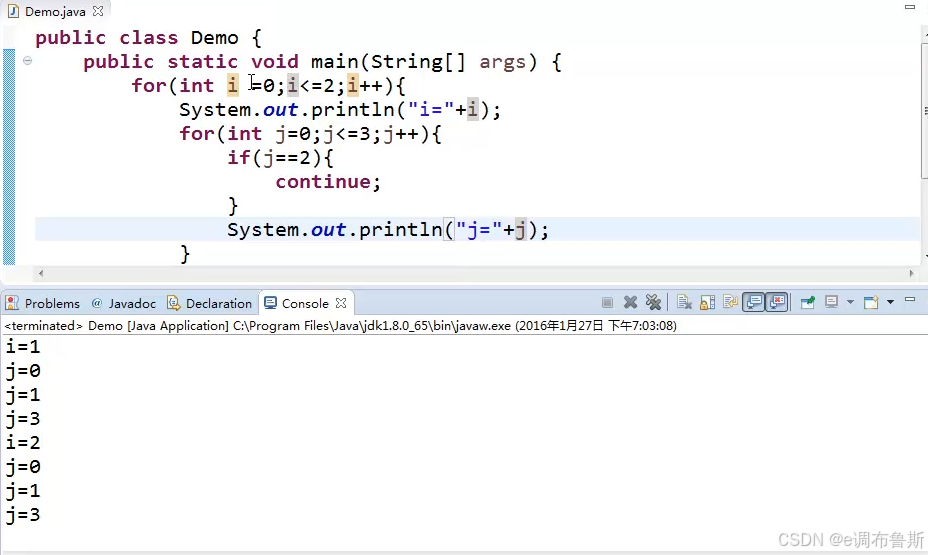The width and height of the screenshot is (928, 555).
Task: Click the 'for(int j=0;j<=3;j++){' line
Action: point(310,134)
